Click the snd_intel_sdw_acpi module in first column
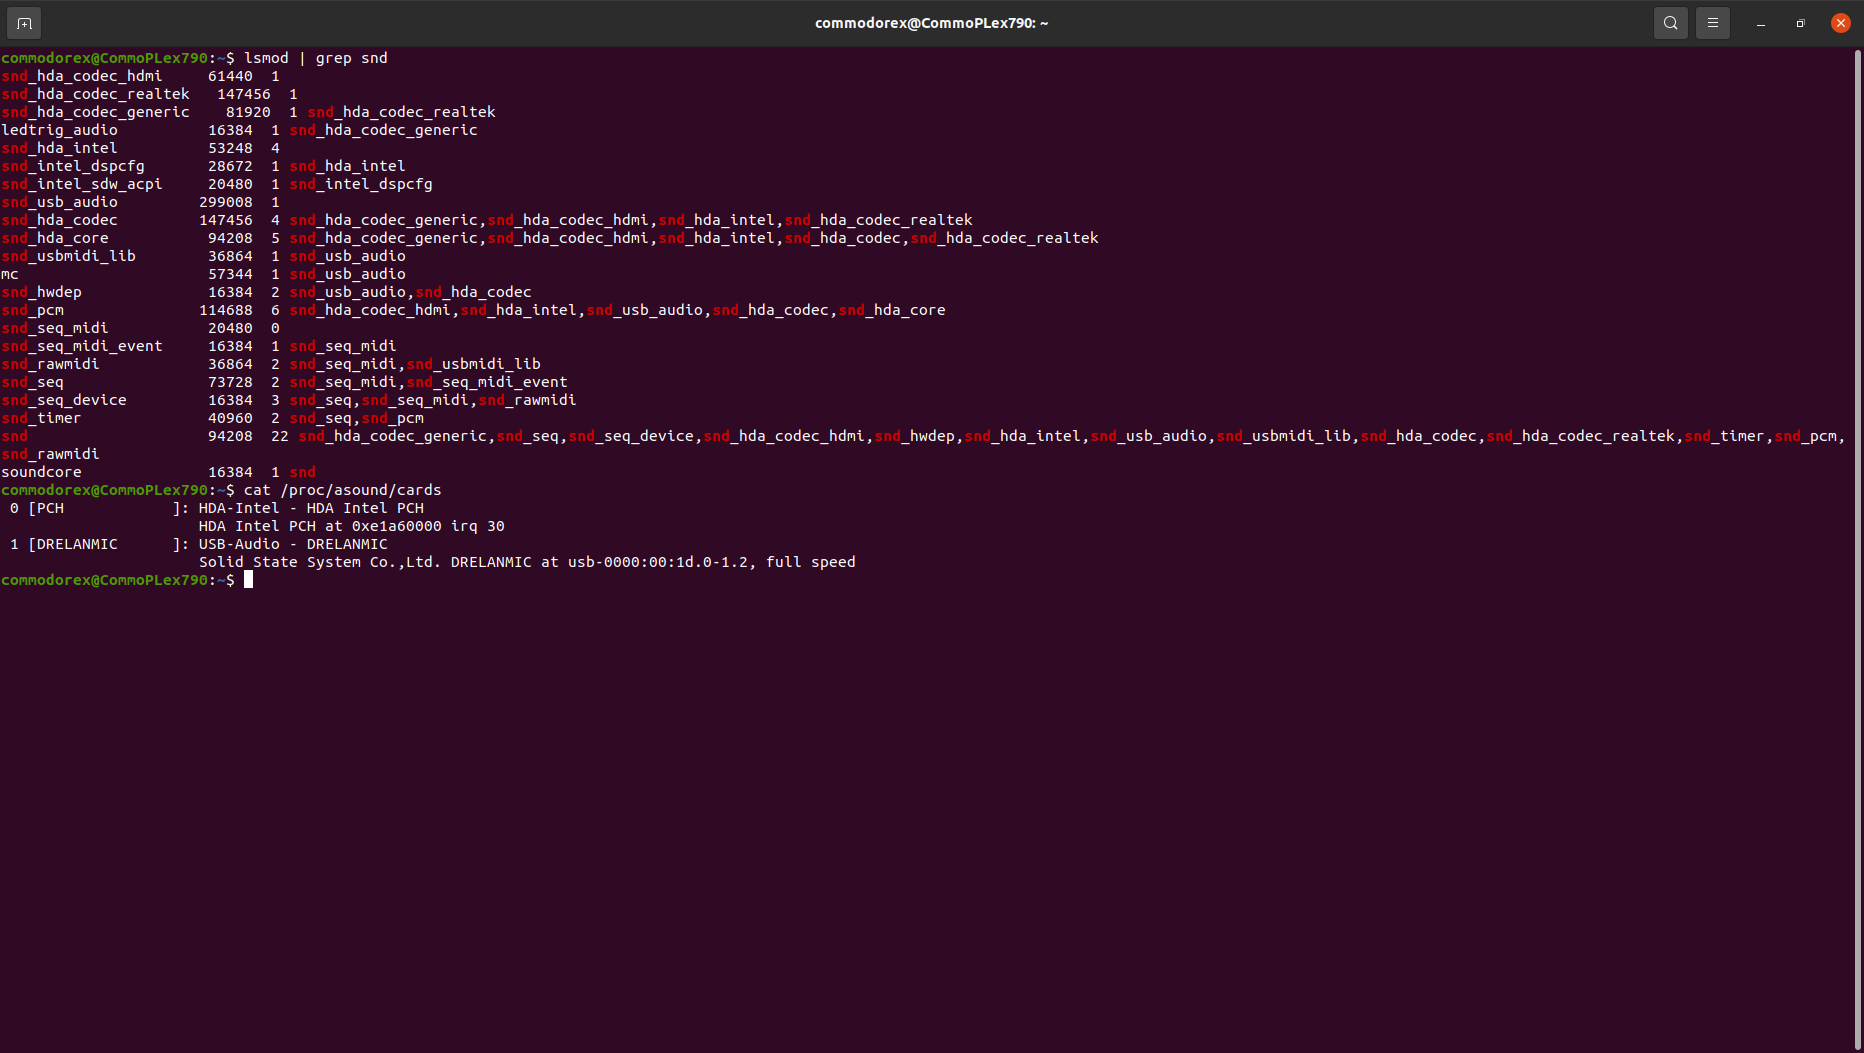 (82, 184)
